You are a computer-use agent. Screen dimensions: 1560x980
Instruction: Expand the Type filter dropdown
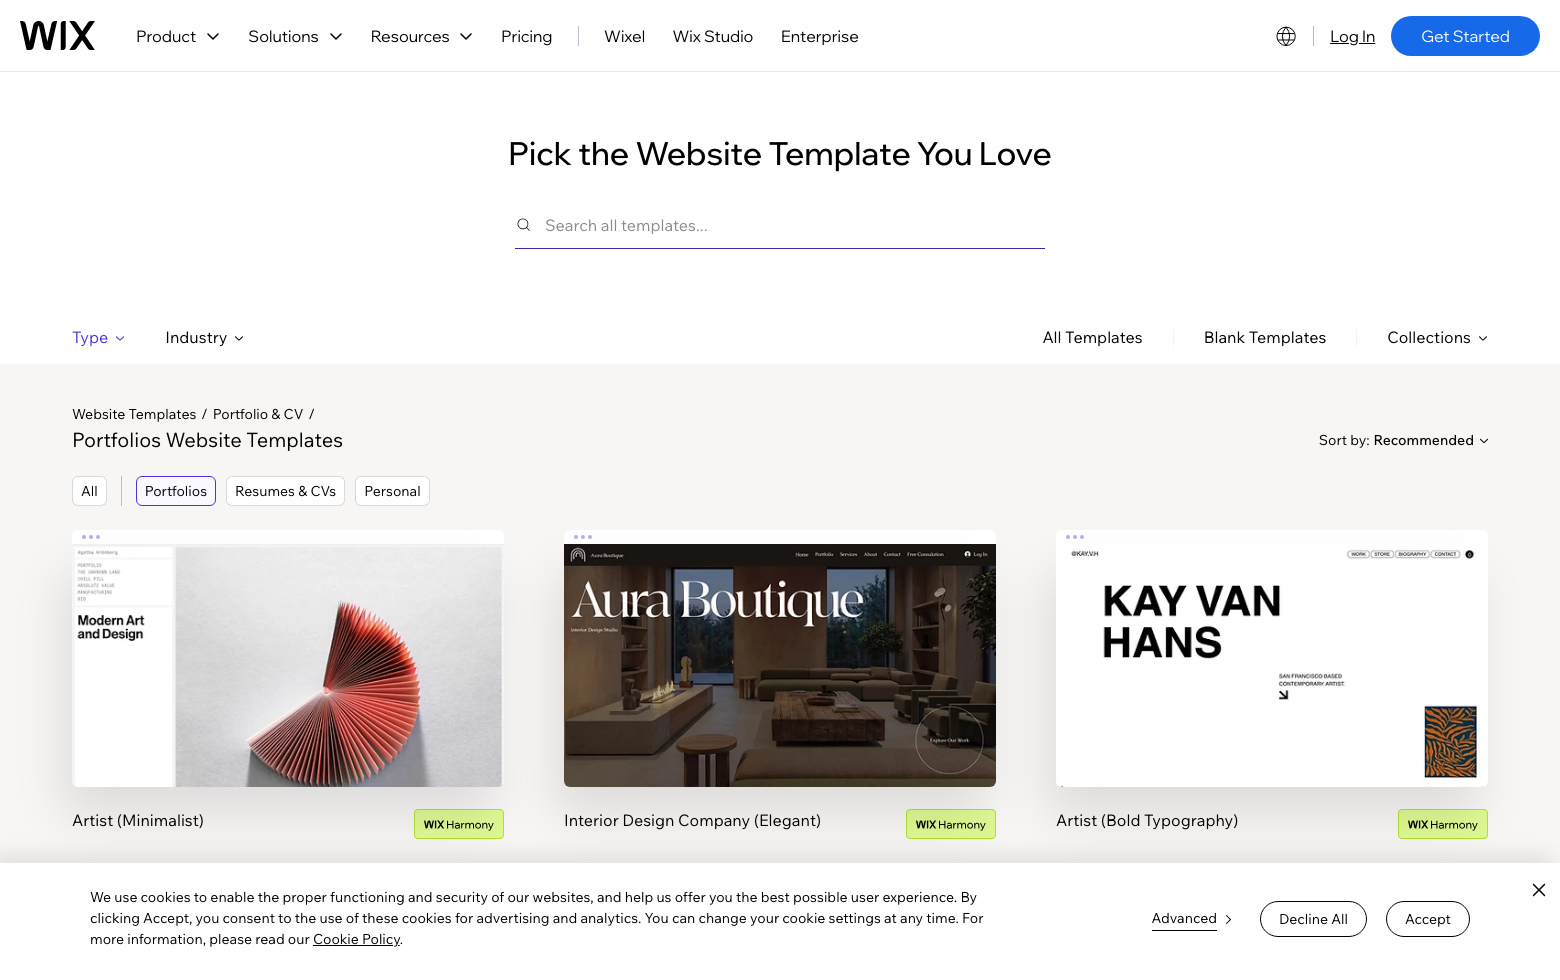coord(98,338)
